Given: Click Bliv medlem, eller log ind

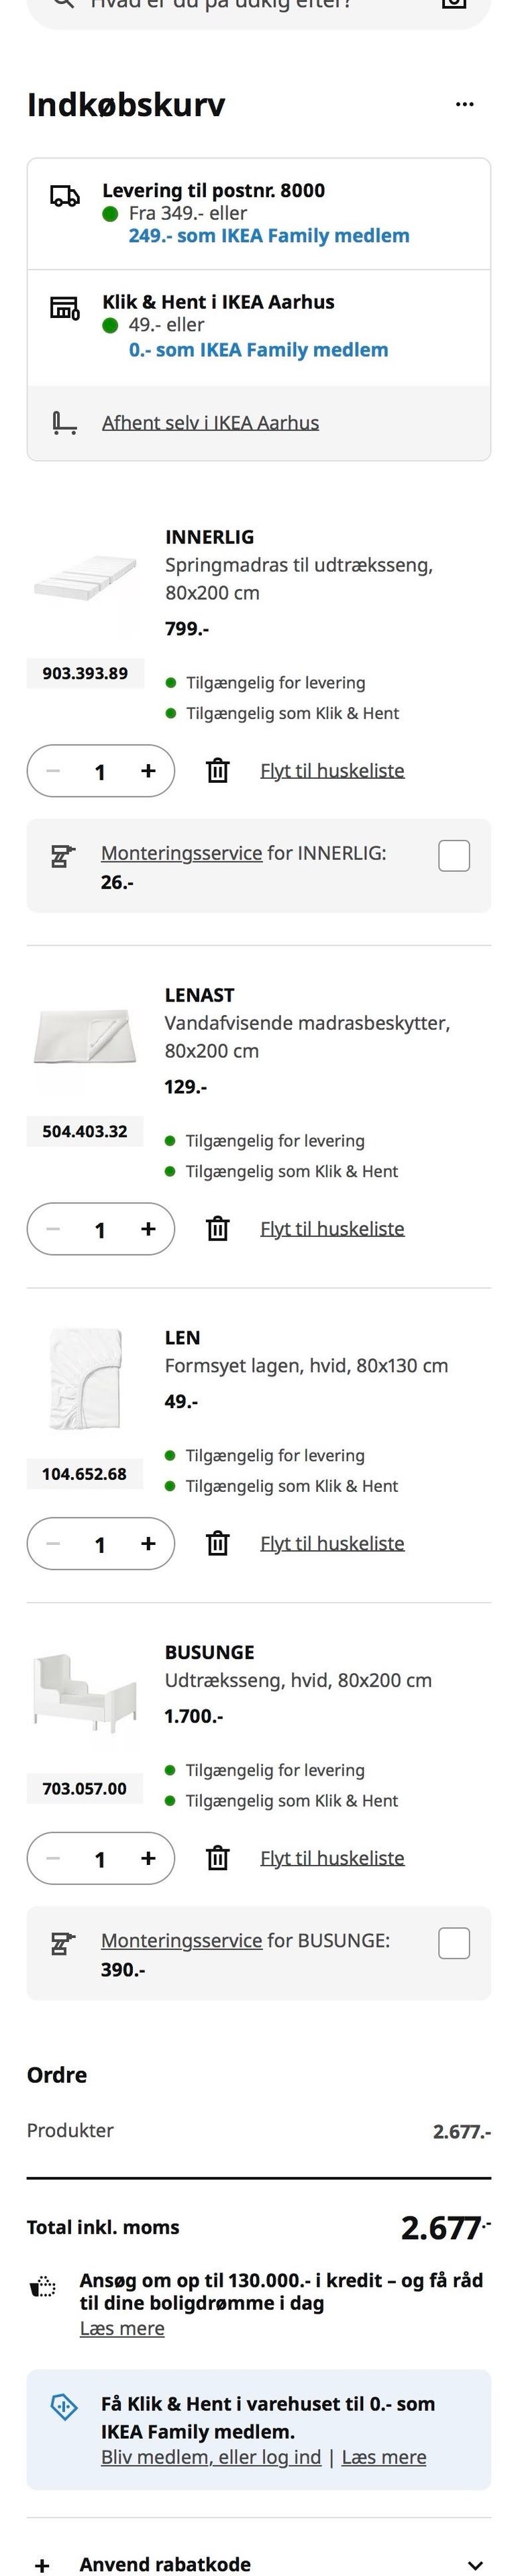Looking at the screenshot, I should (211, 2457).
